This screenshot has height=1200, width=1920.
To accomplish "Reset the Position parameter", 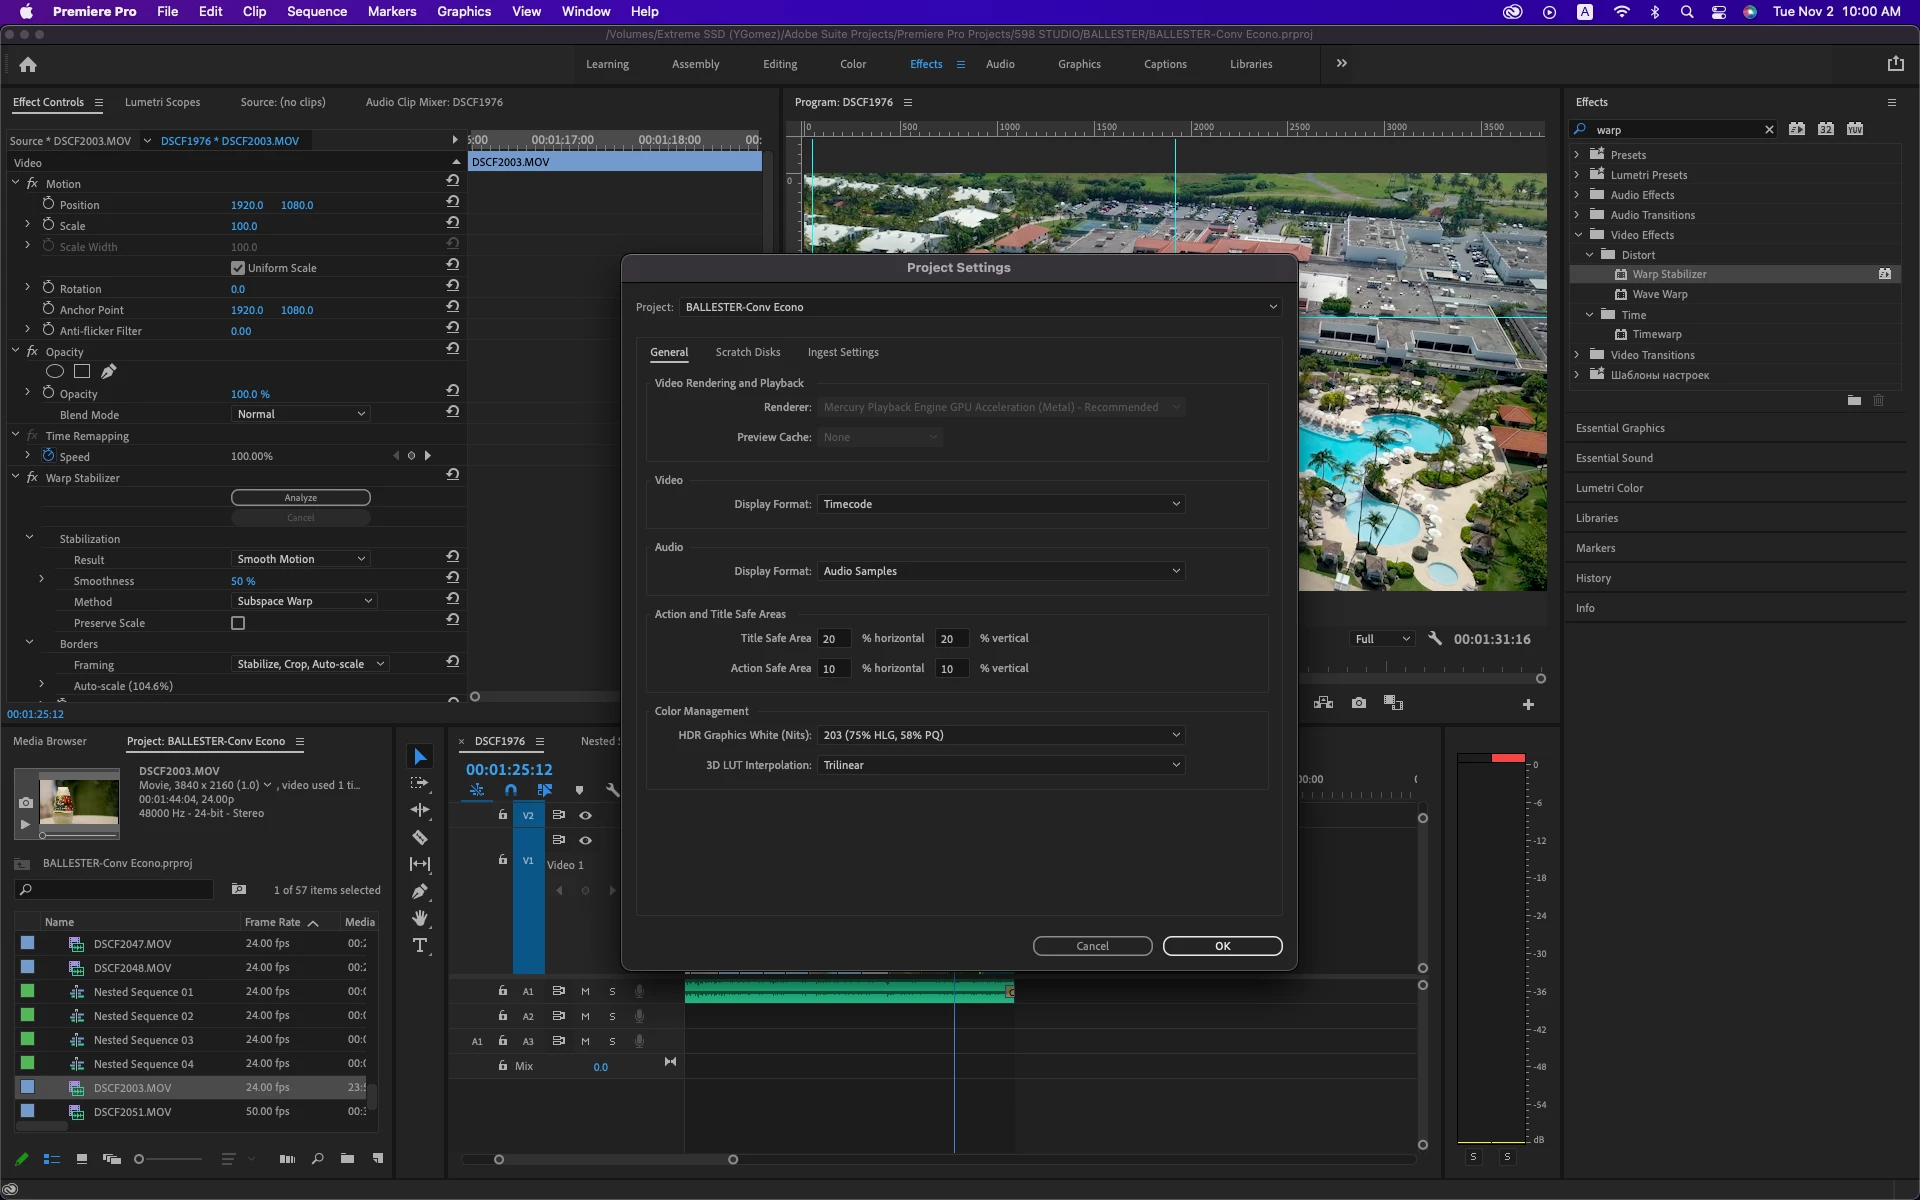I will pyautogui.click(x=453, y=202).
